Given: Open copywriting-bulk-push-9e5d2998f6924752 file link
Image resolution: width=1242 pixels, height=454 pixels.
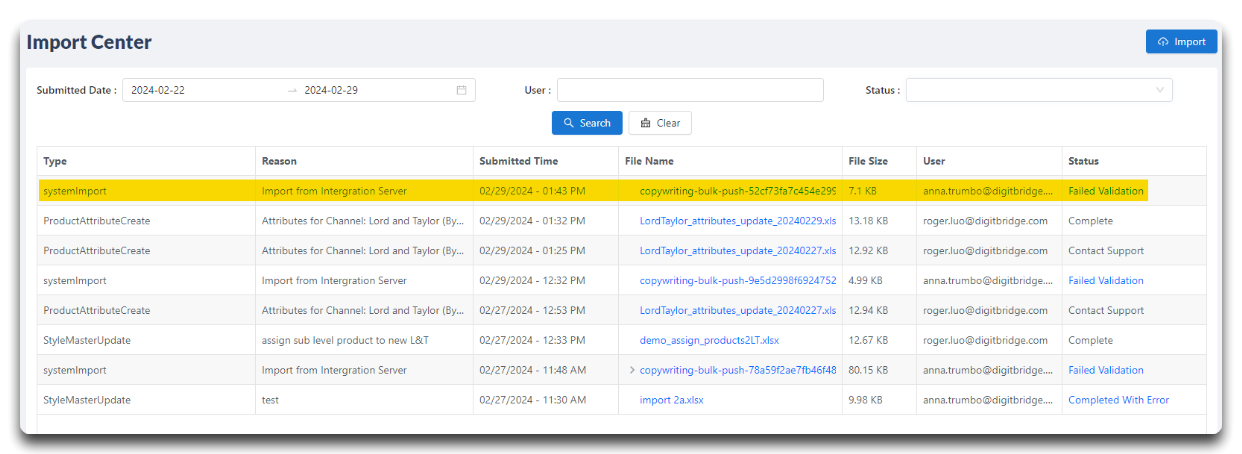Looking at the screenshot, I should click(738, 281).
